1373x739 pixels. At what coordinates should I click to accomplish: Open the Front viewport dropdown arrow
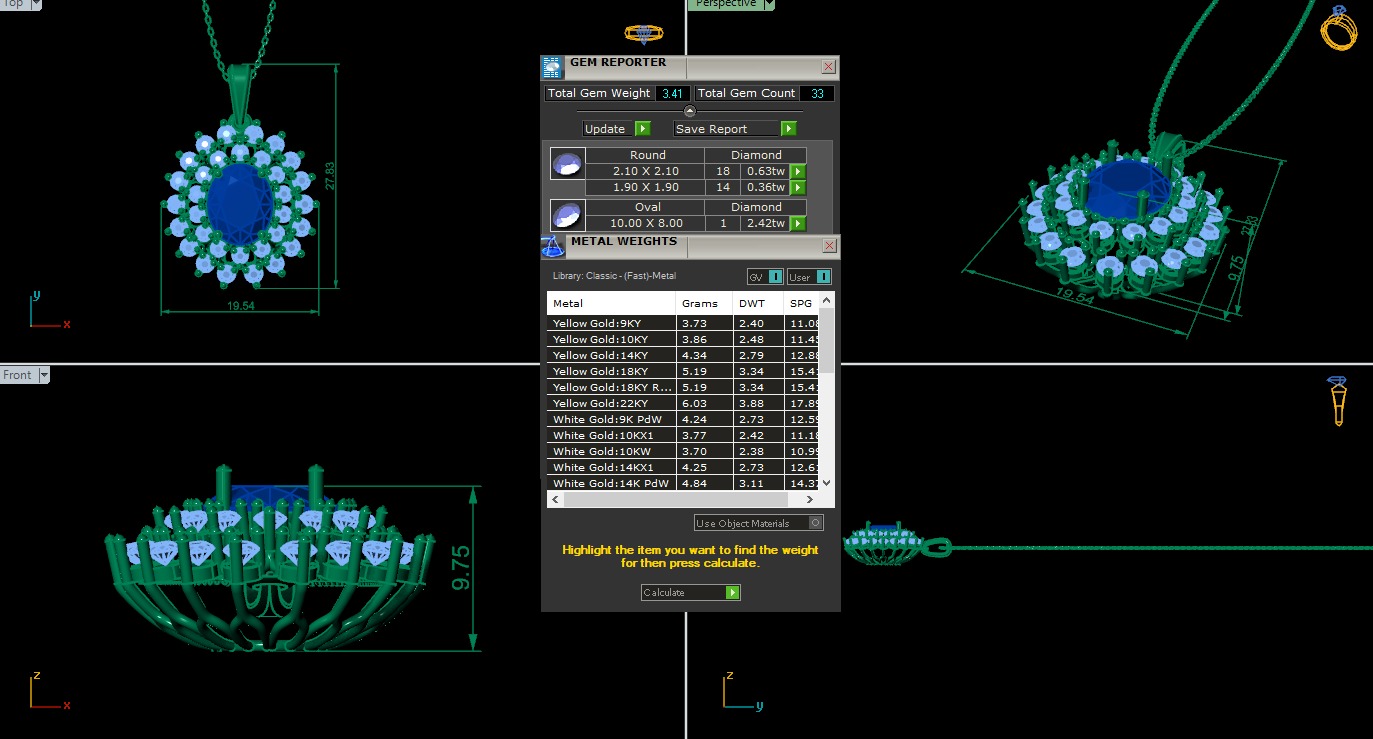click(x=44, y=375)
